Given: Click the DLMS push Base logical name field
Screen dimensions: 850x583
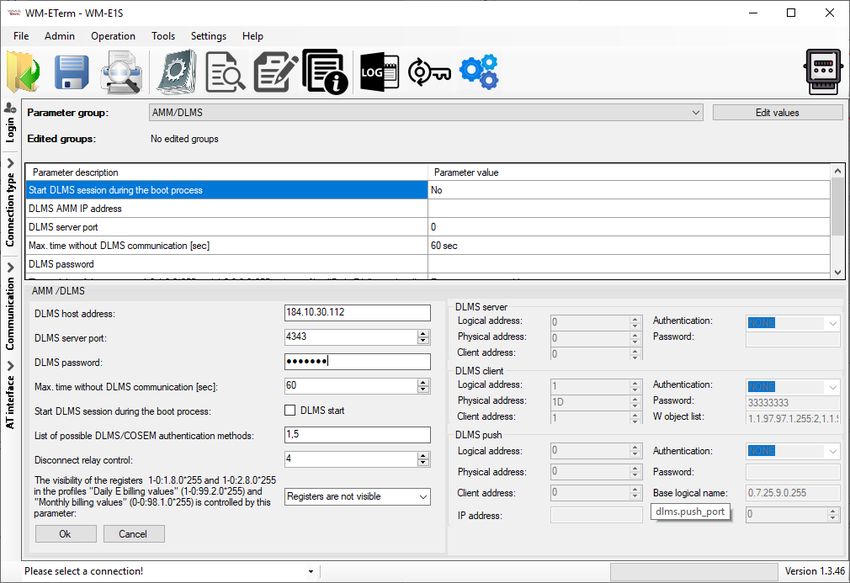Looking at the screenshot, I should pyautogui.click(x=793, y=493).
